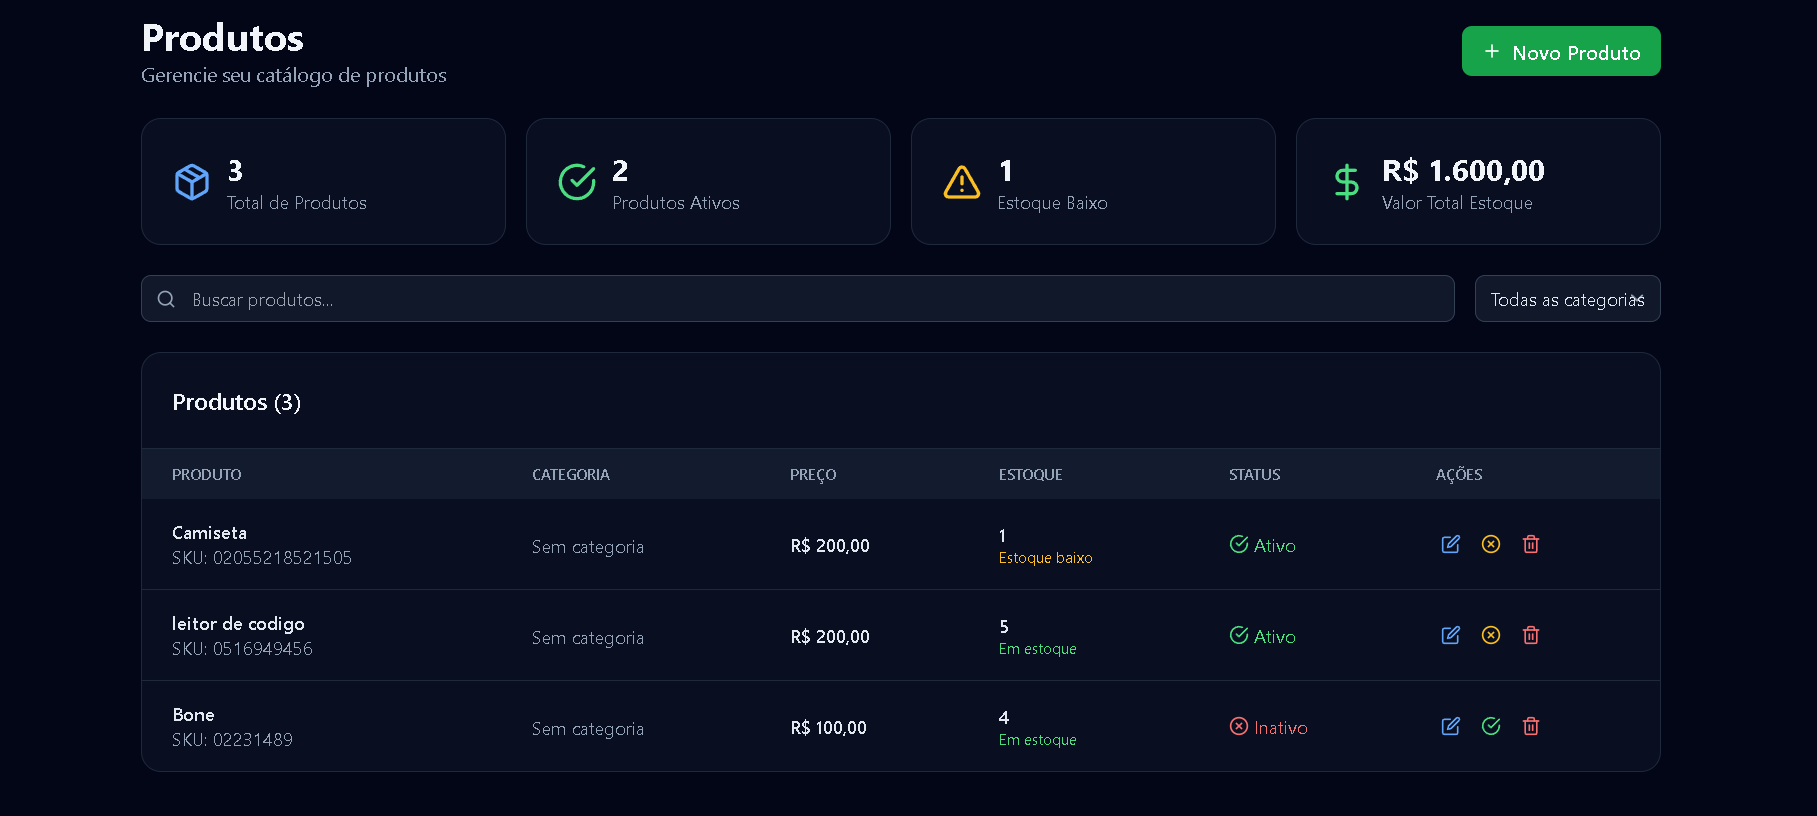
Task: Click the Valor Total Estoque dollar icon
Action: point(1347,182)
